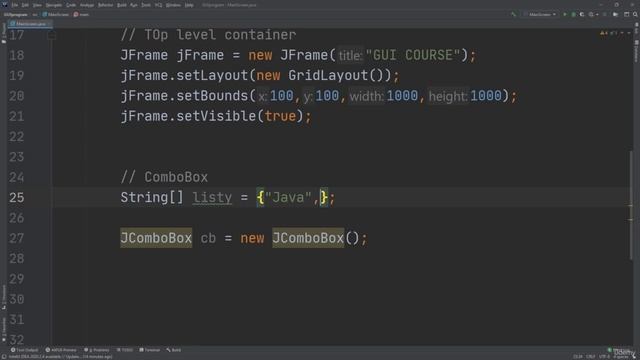Open the Build menu
The image size is (640, 360).
pos(122,5)
